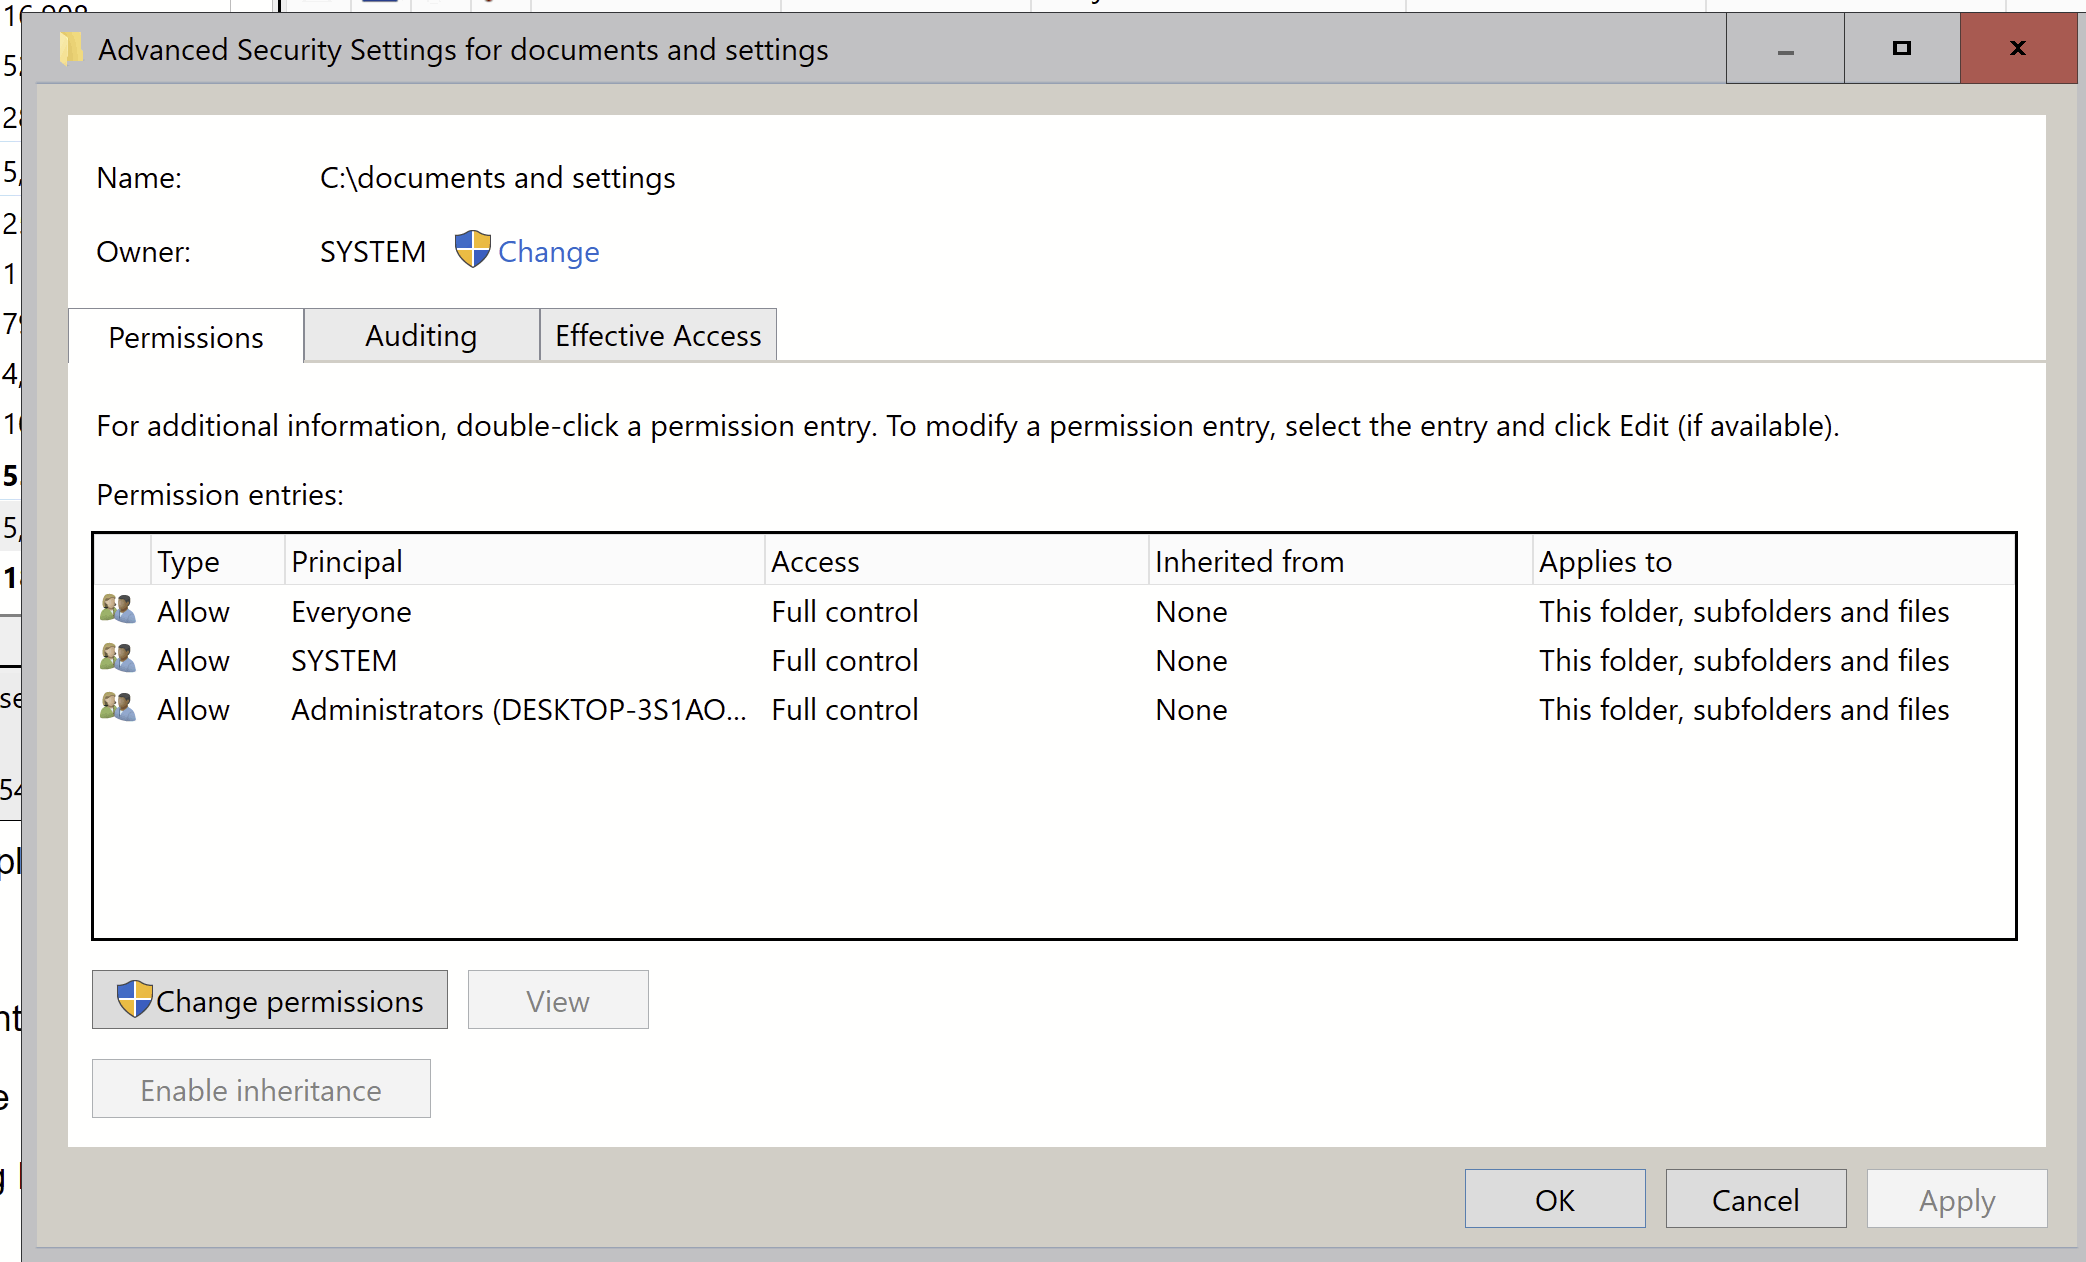Click the user group icon on the SYSTEM row
The height and width of the screenshot is (1262, 2086).
pos(118,658)
